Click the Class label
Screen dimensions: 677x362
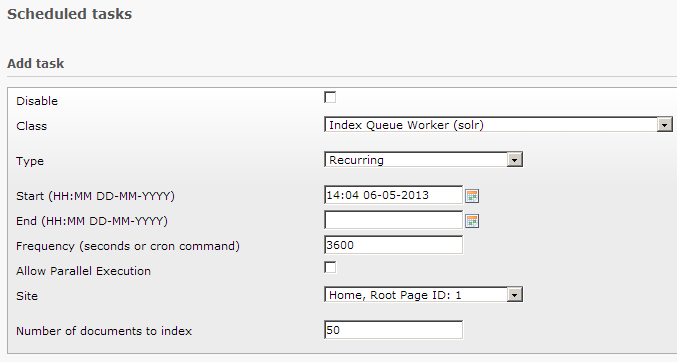(32, 126)
